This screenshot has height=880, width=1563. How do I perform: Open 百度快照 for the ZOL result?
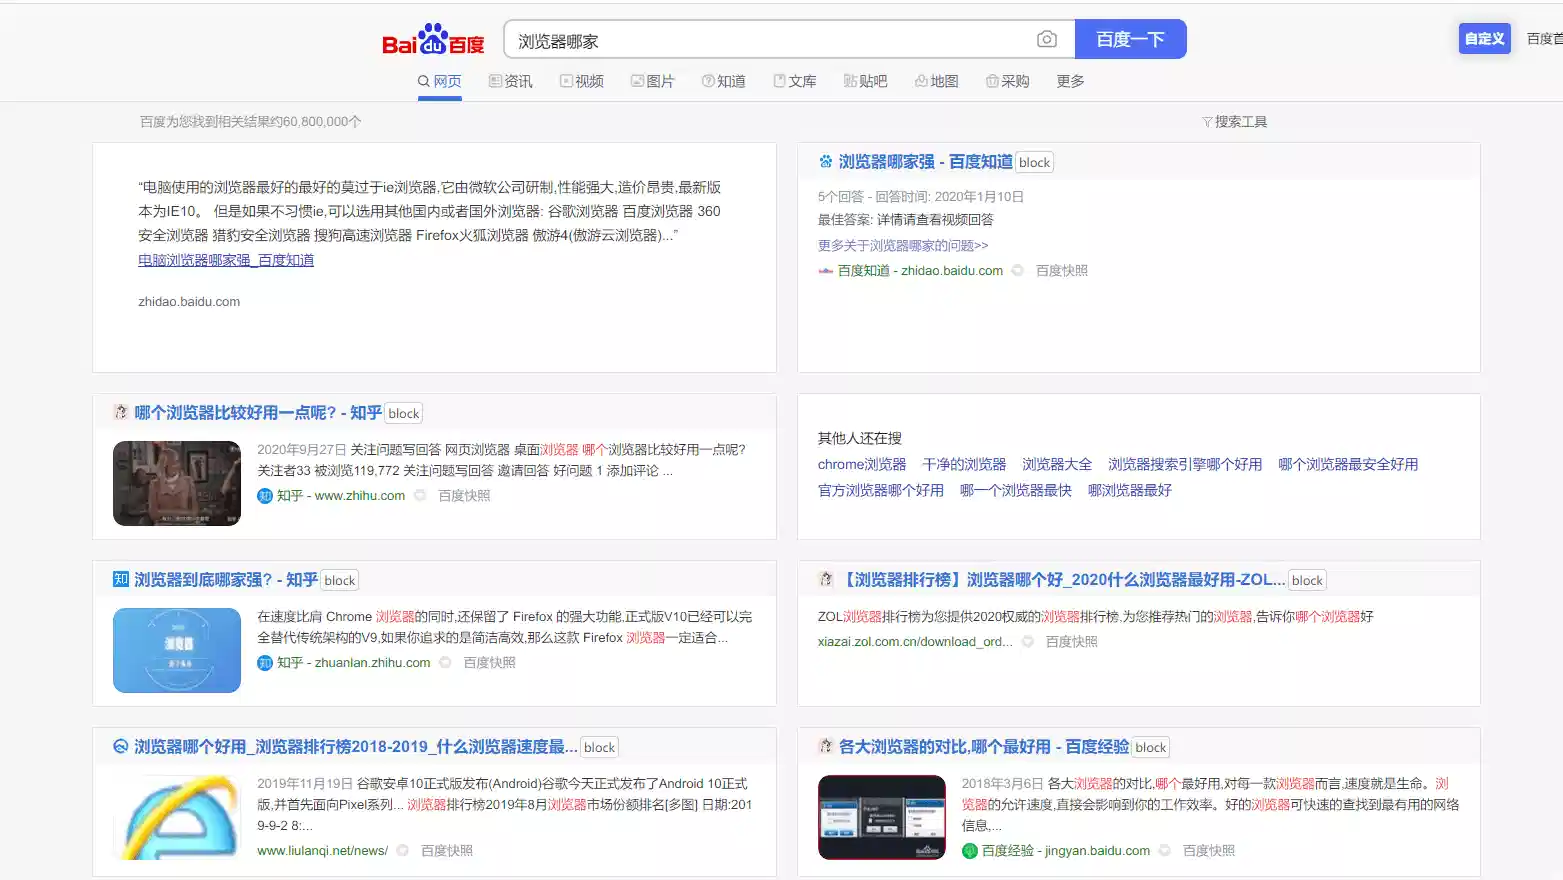1071,642
